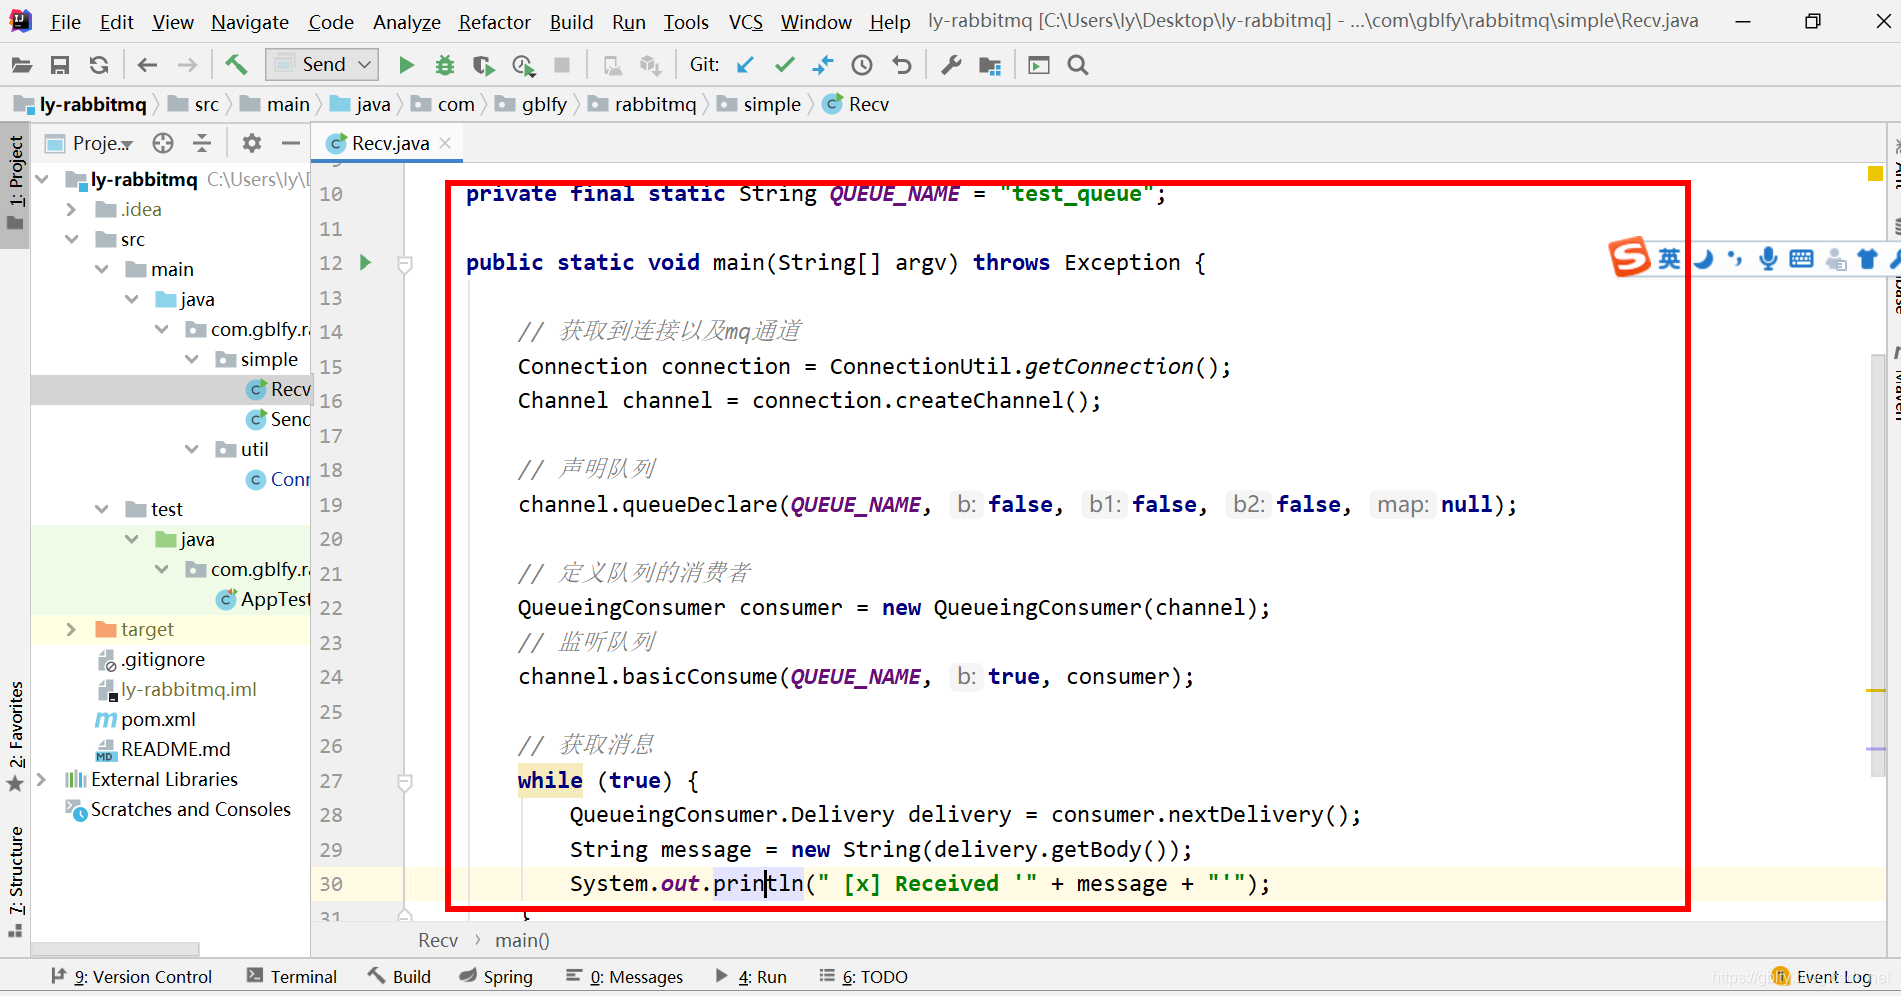The image size is (1901, 996).
Task: Show Git history clock icon
Action: point(862,65)
